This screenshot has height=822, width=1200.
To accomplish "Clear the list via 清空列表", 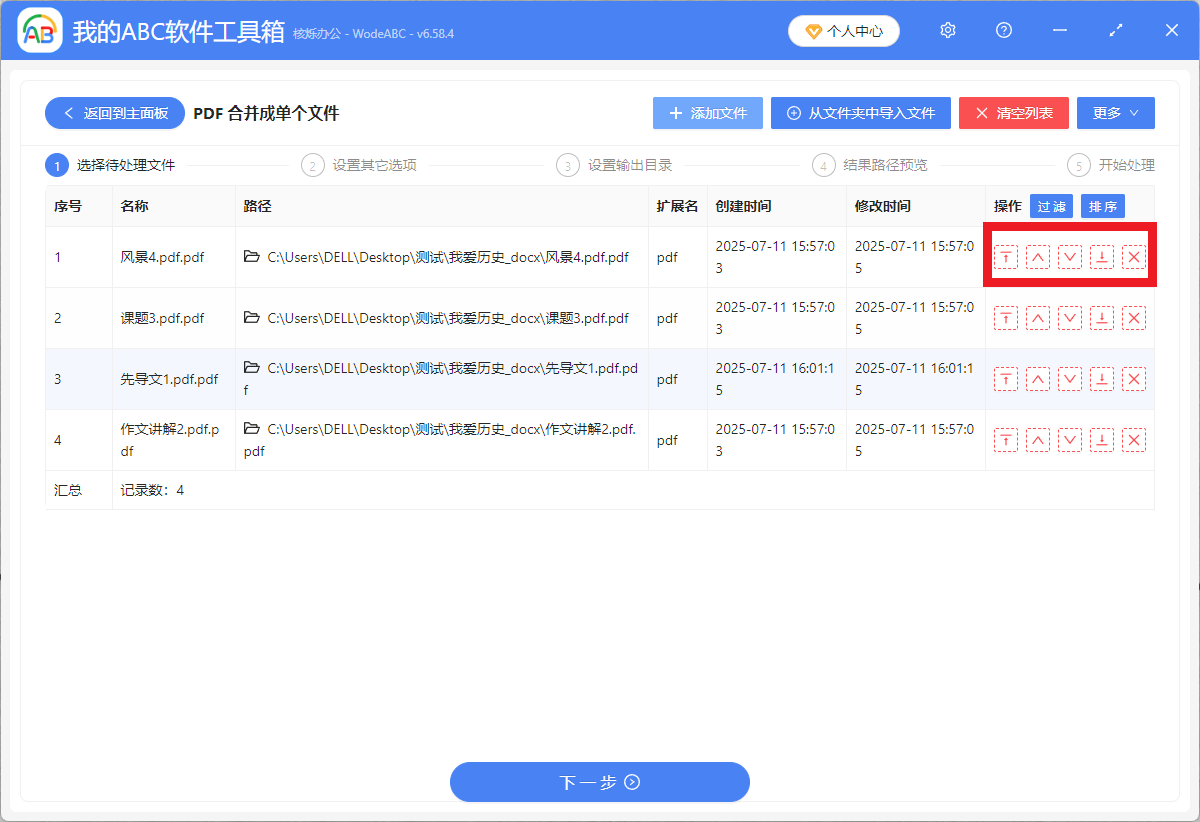I will point(1013,113).
